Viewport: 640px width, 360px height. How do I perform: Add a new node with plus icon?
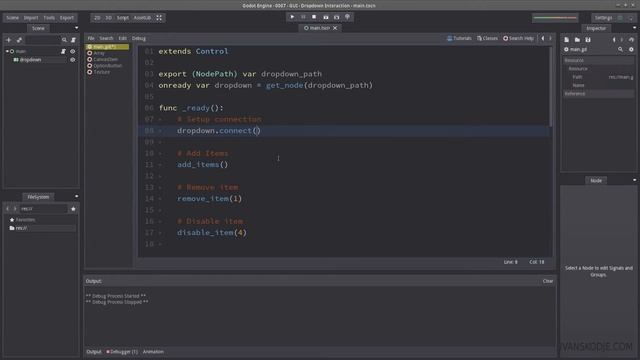tap(9, 40)
